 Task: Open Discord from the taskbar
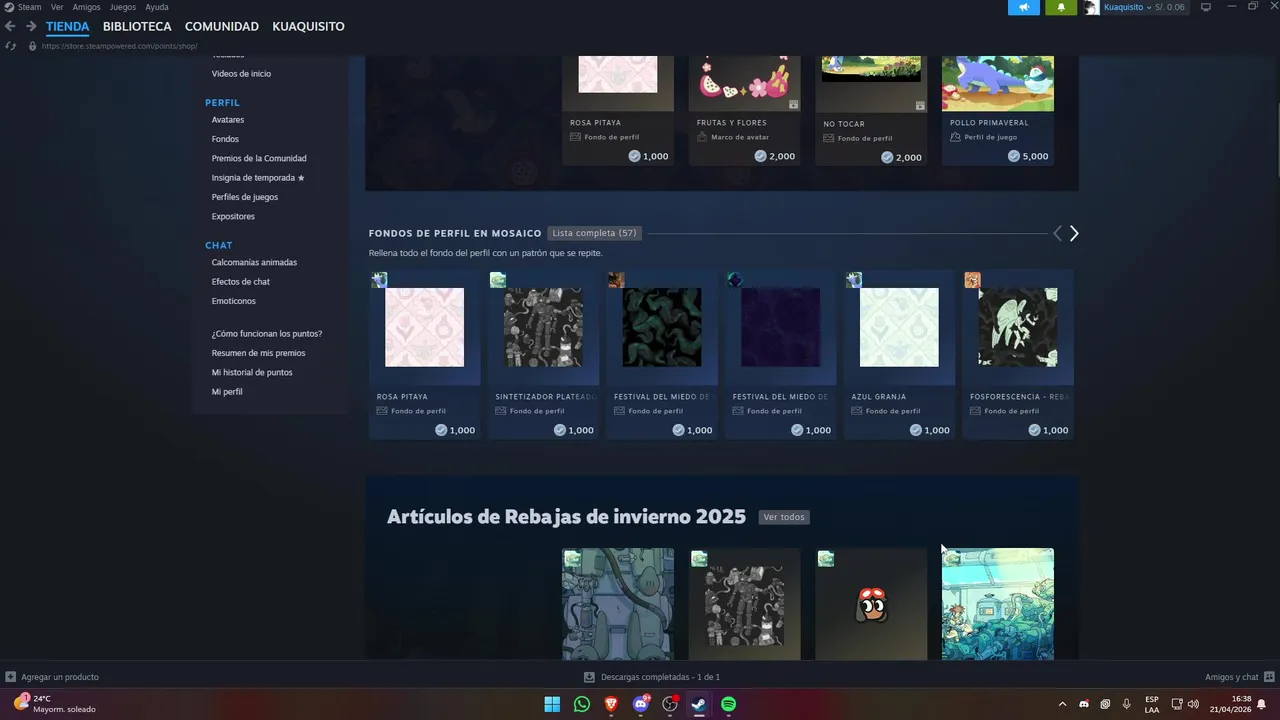[641, 704]
